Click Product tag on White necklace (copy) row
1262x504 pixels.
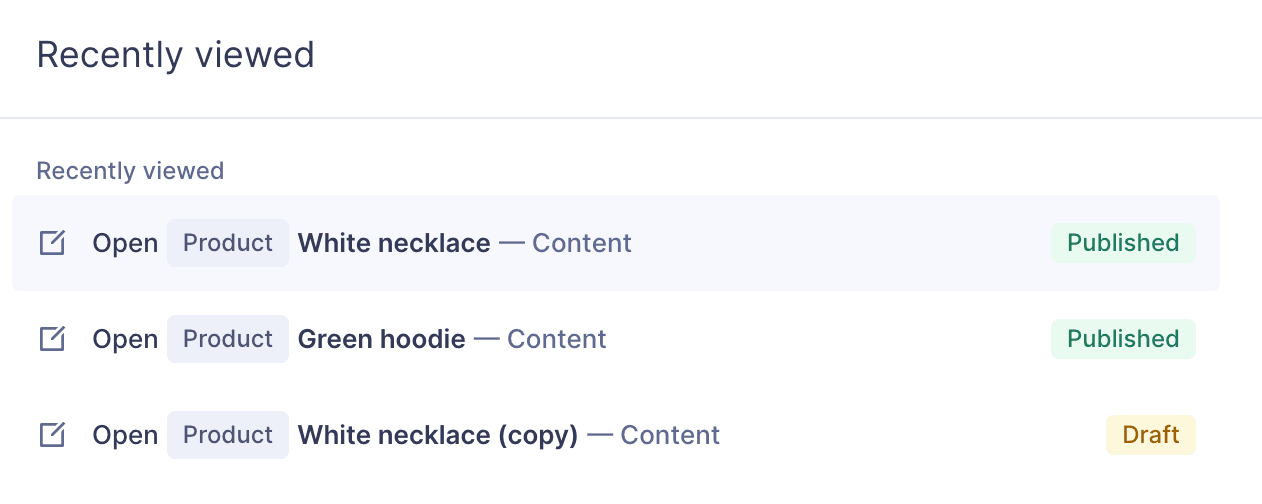click(x=228, y=435)
